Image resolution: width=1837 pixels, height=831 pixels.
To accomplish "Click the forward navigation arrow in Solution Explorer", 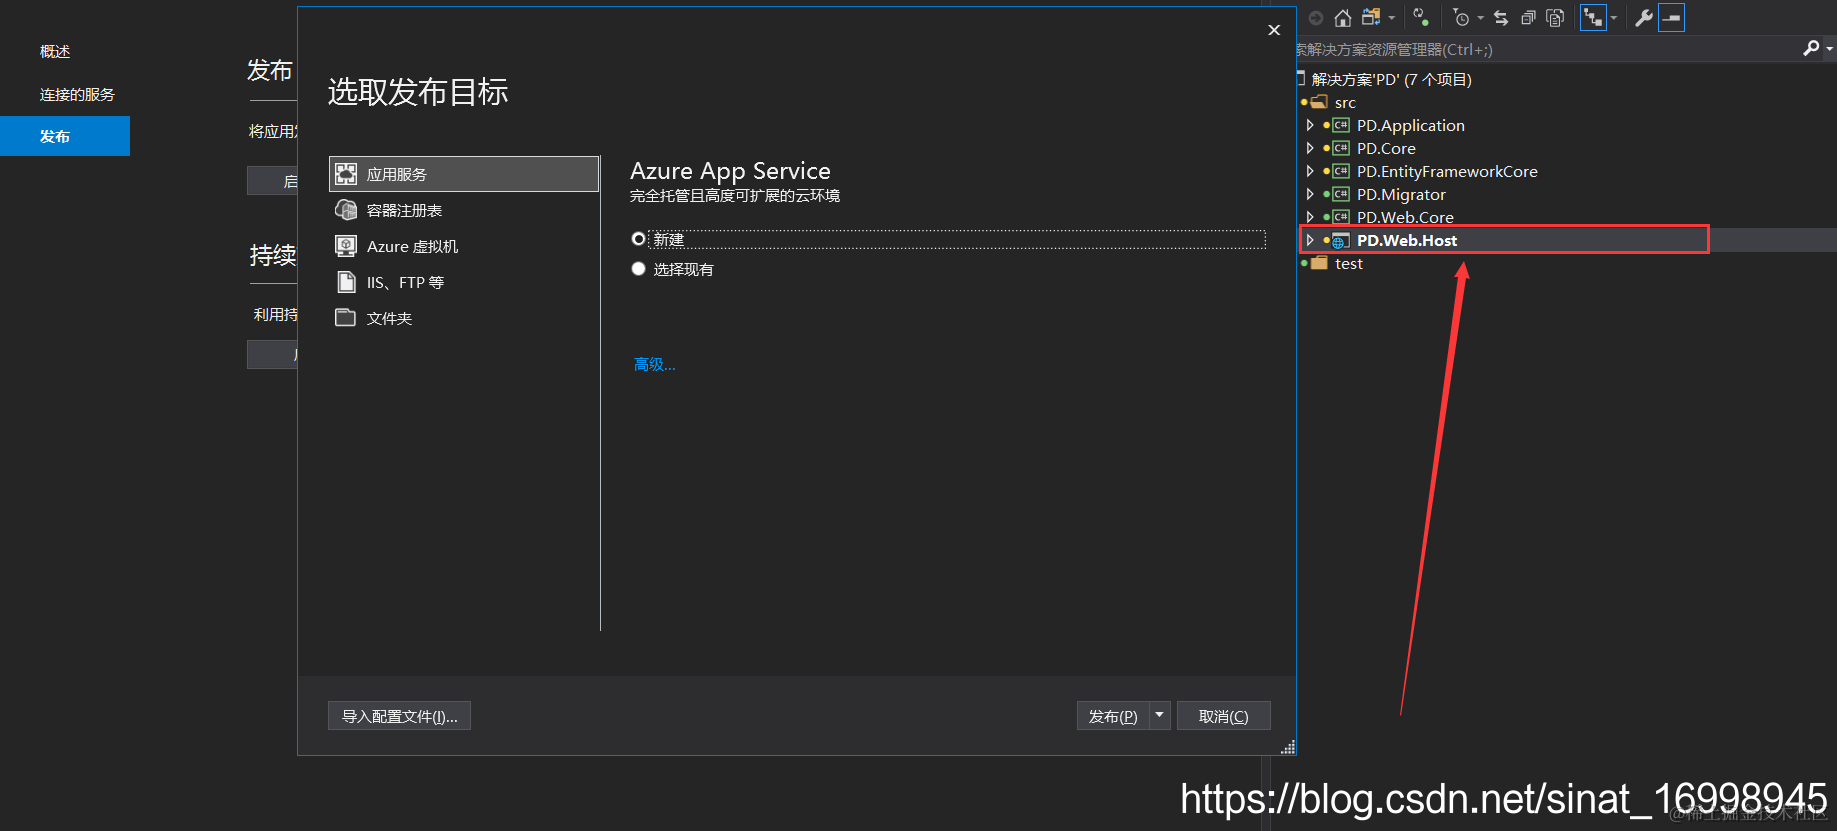I will pyautogui.click(x=1316, y=18).
